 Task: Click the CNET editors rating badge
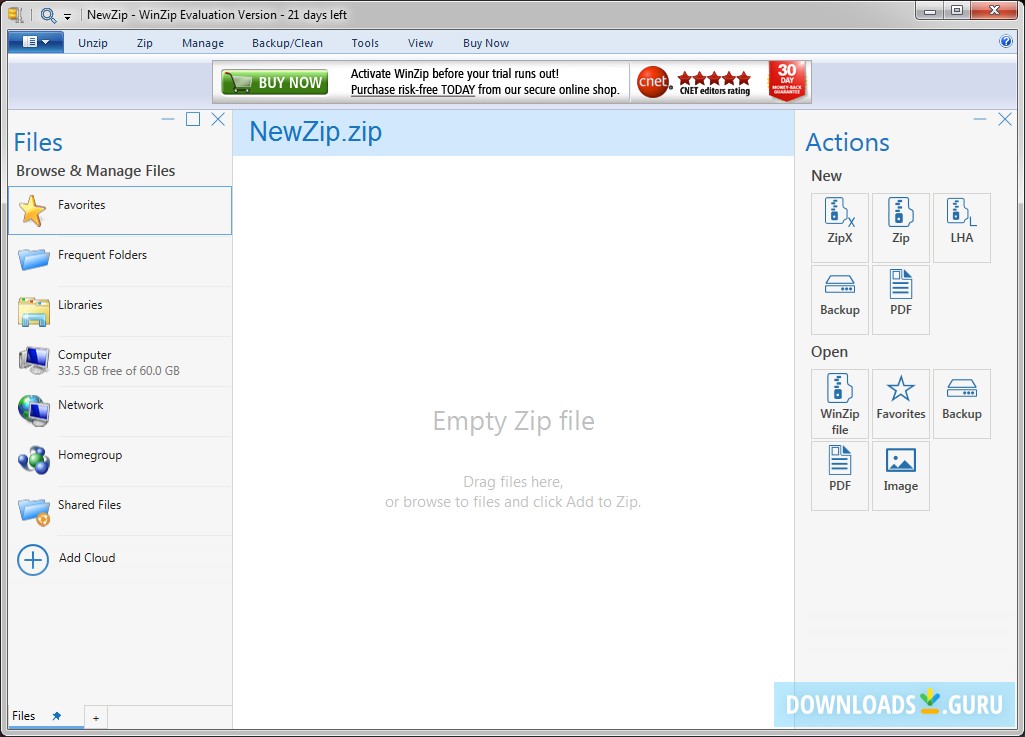pyautogui.click(x=695, y=82)
